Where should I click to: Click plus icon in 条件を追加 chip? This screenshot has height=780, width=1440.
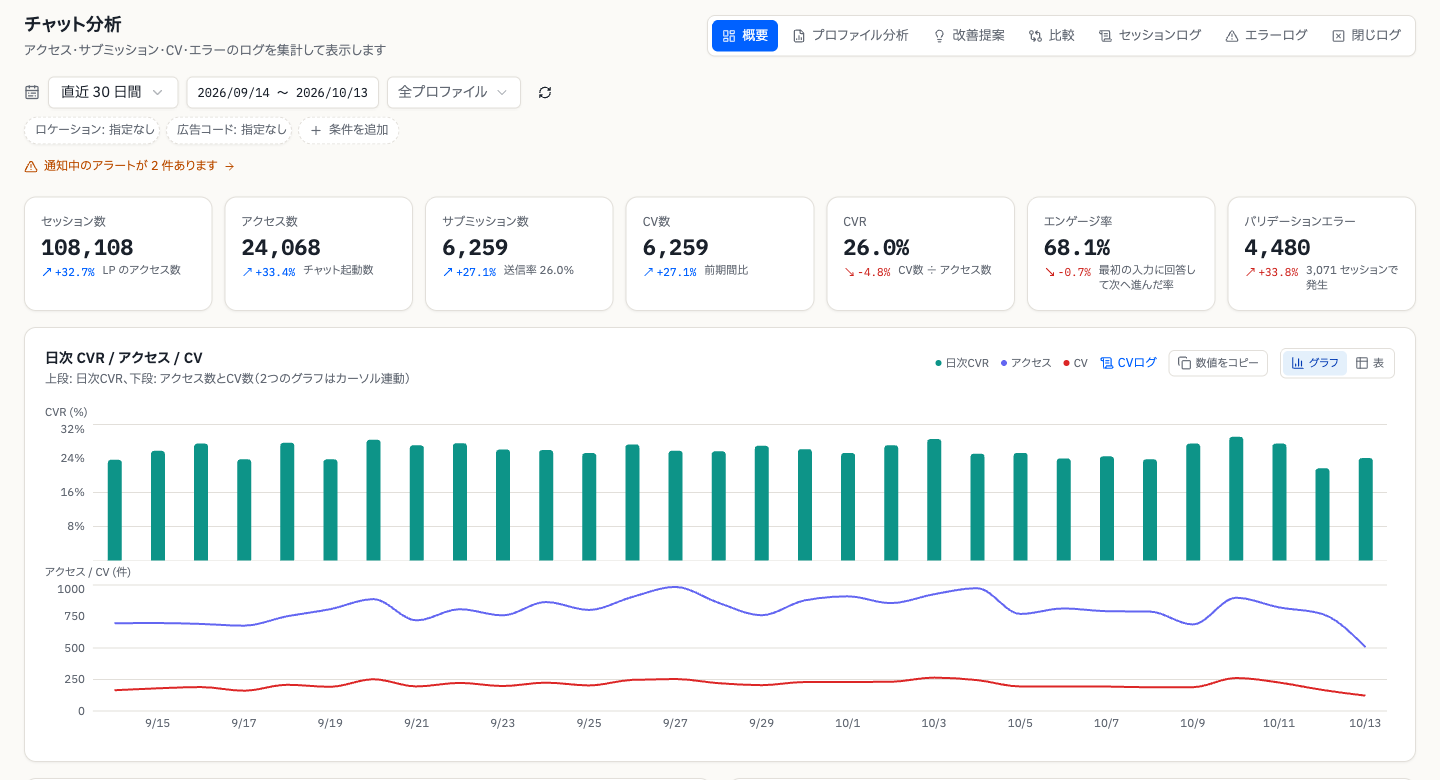[316, 130]
